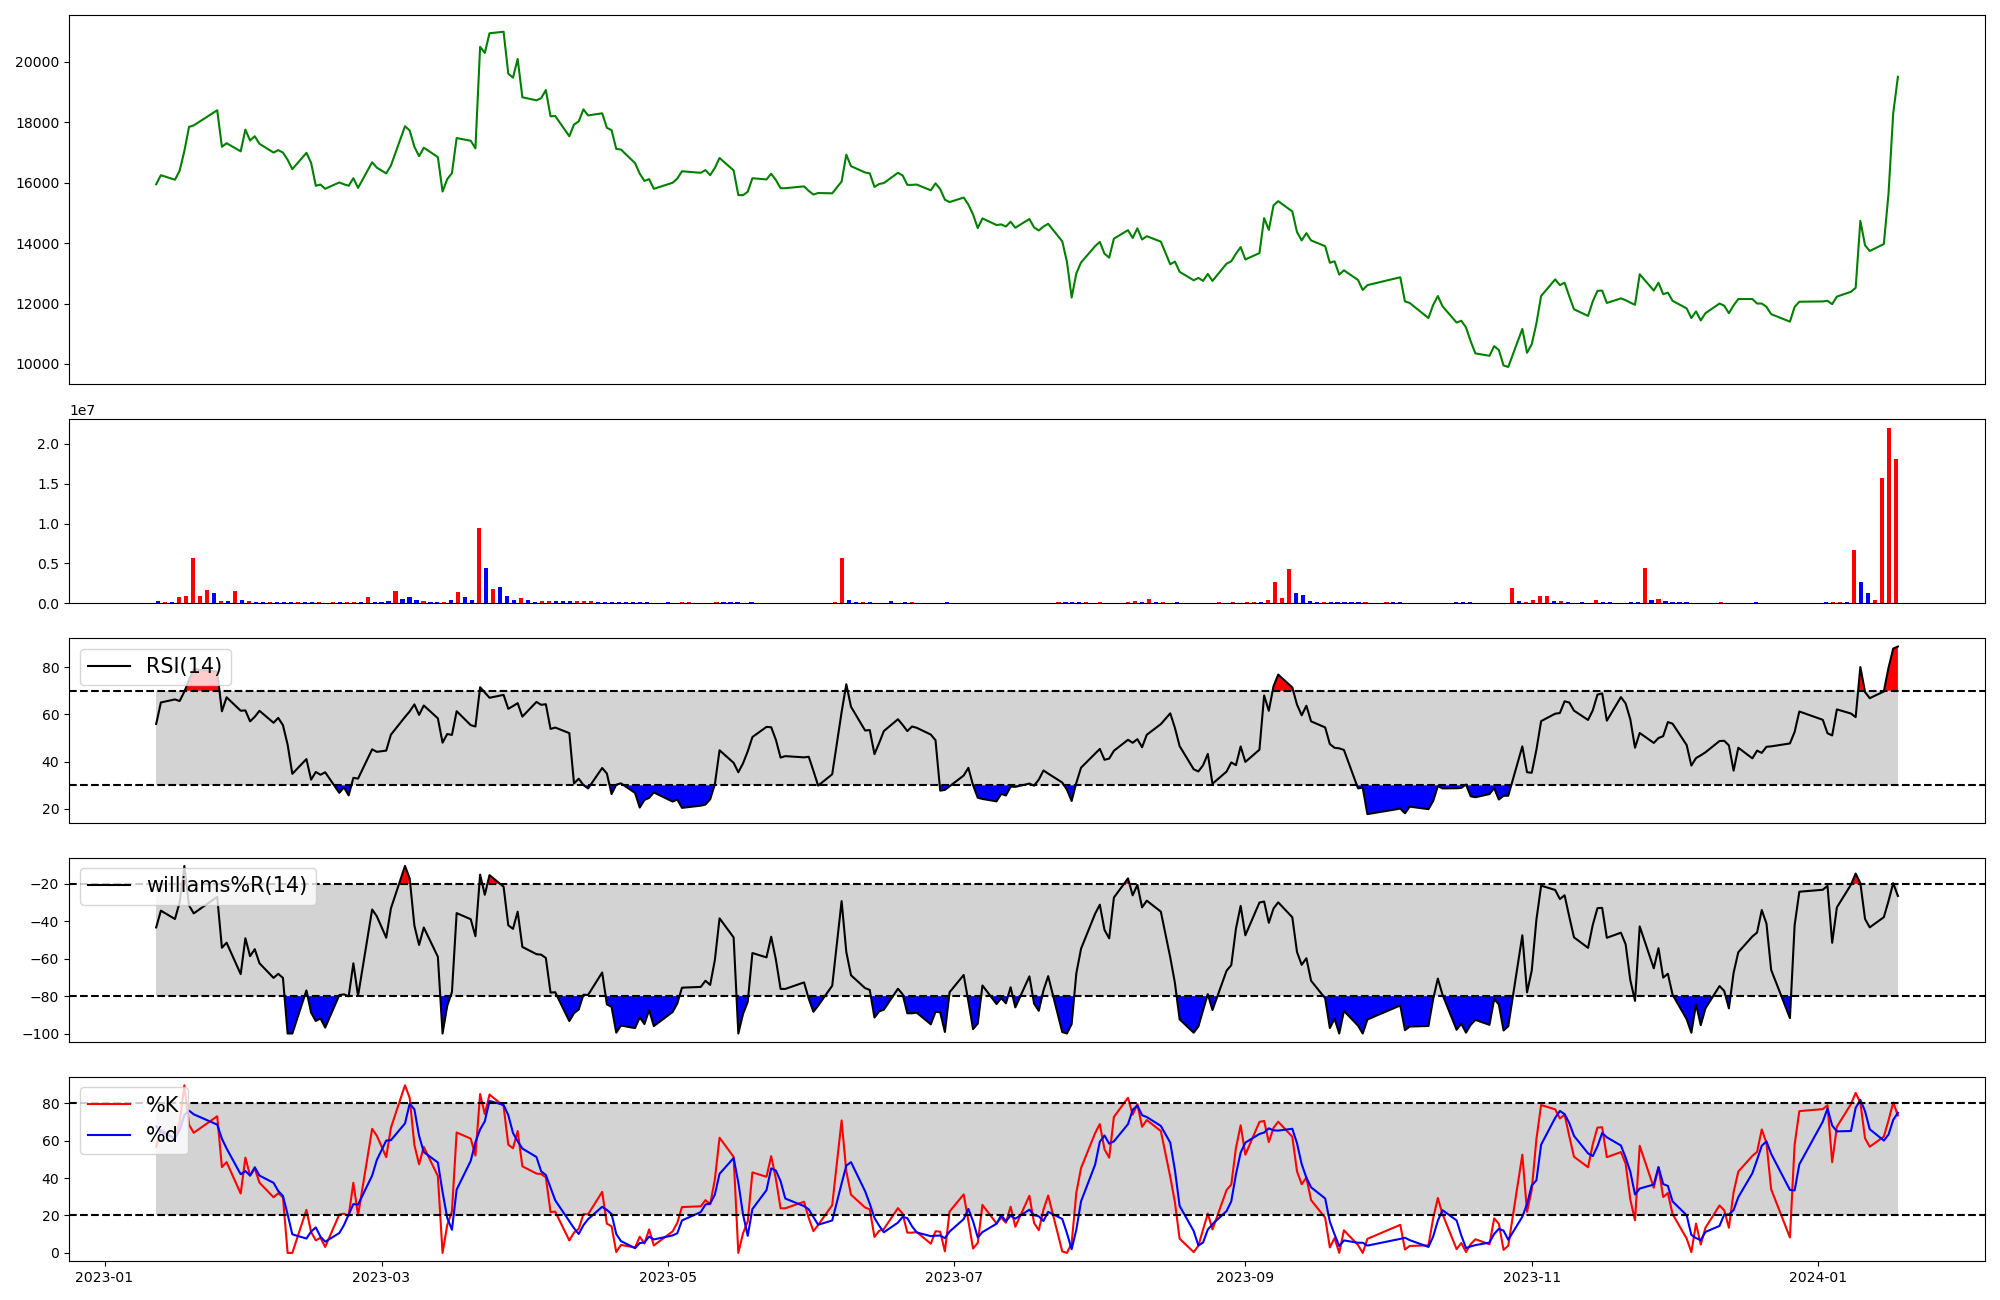Click the 1e7 volume scale label

(x=82, y=410)
